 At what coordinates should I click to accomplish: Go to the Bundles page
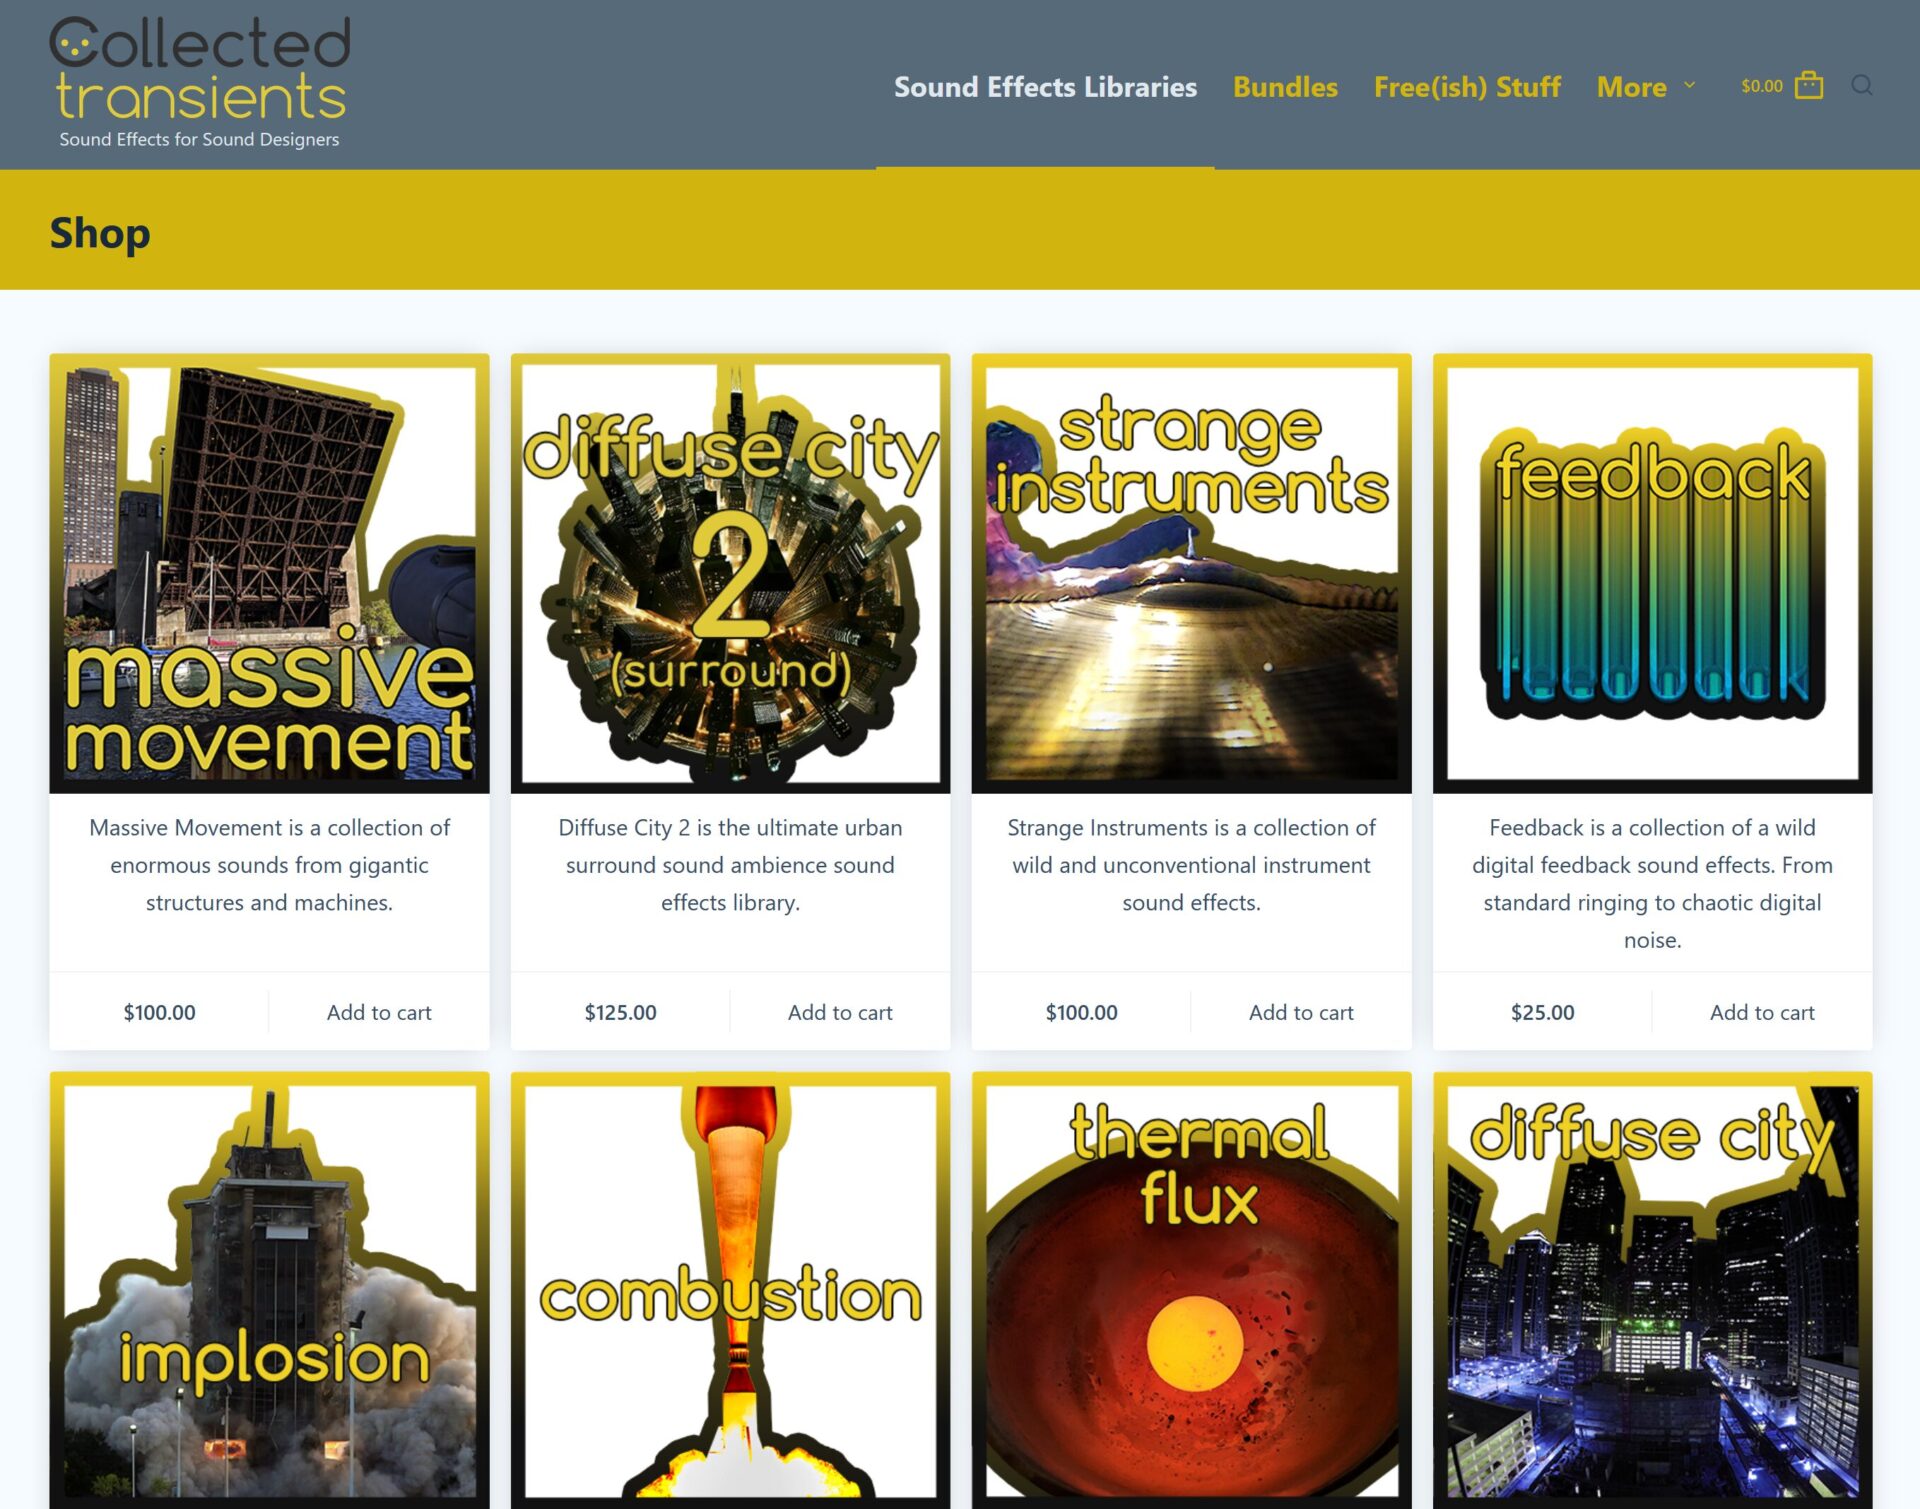(x=1285, y=87)
